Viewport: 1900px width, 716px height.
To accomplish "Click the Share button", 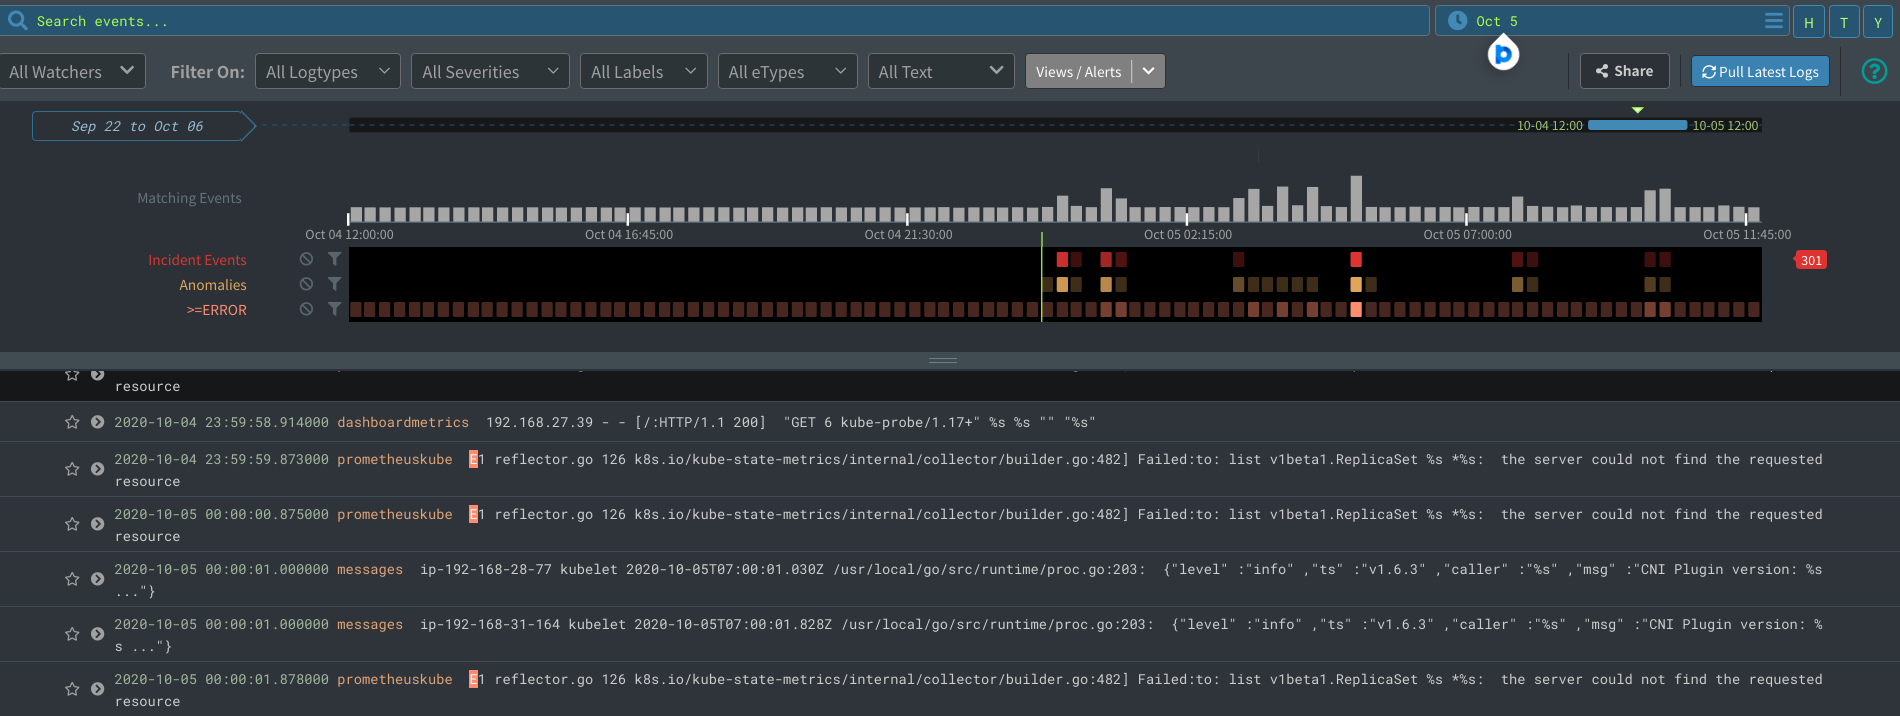I will point(1624,71).
